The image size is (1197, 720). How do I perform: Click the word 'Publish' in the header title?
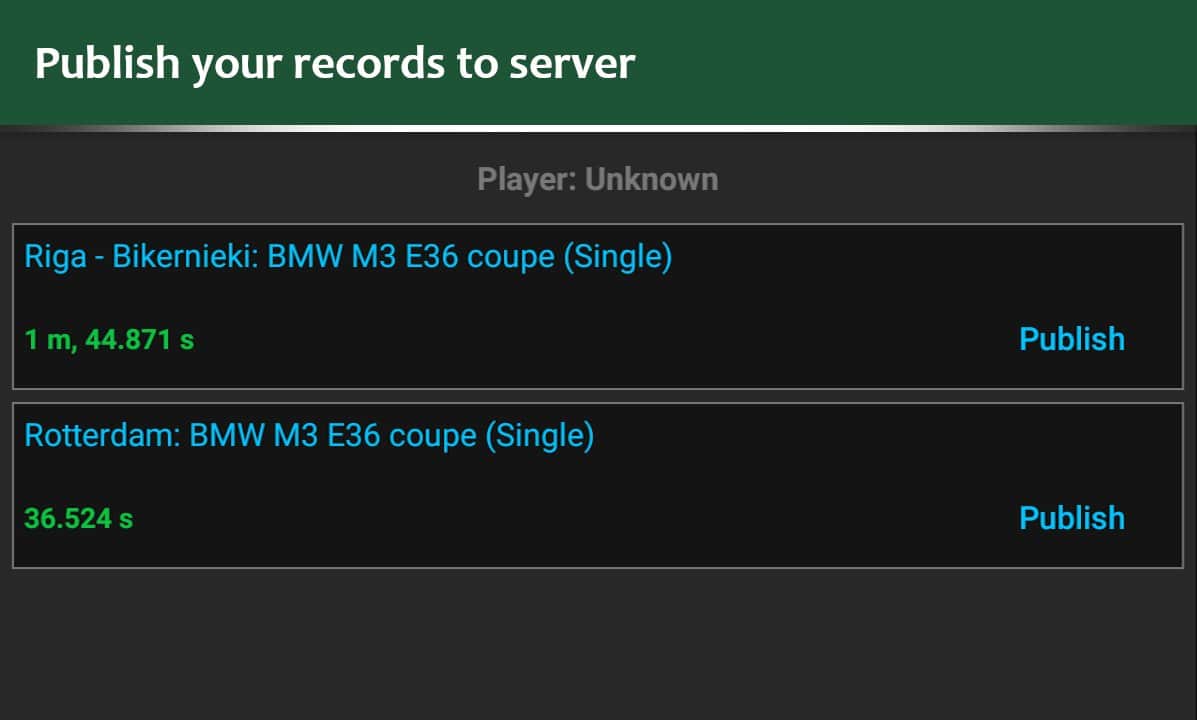pyautogui.click(x=106, y=63)
